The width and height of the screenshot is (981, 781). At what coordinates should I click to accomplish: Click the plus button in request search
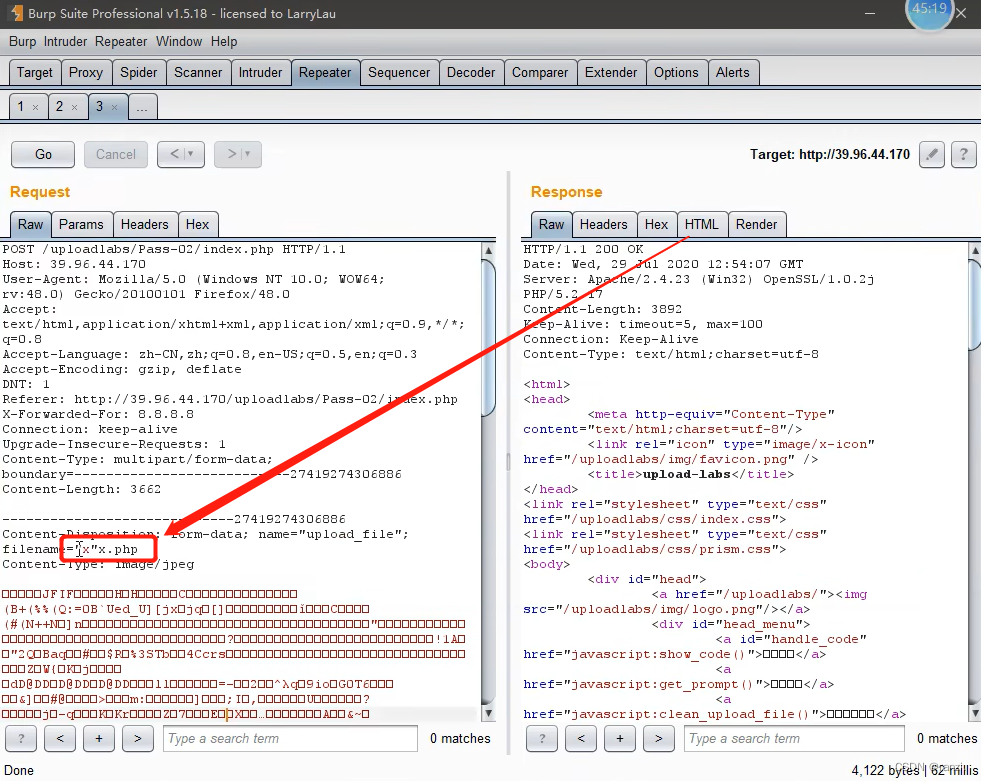pos(99,738)
